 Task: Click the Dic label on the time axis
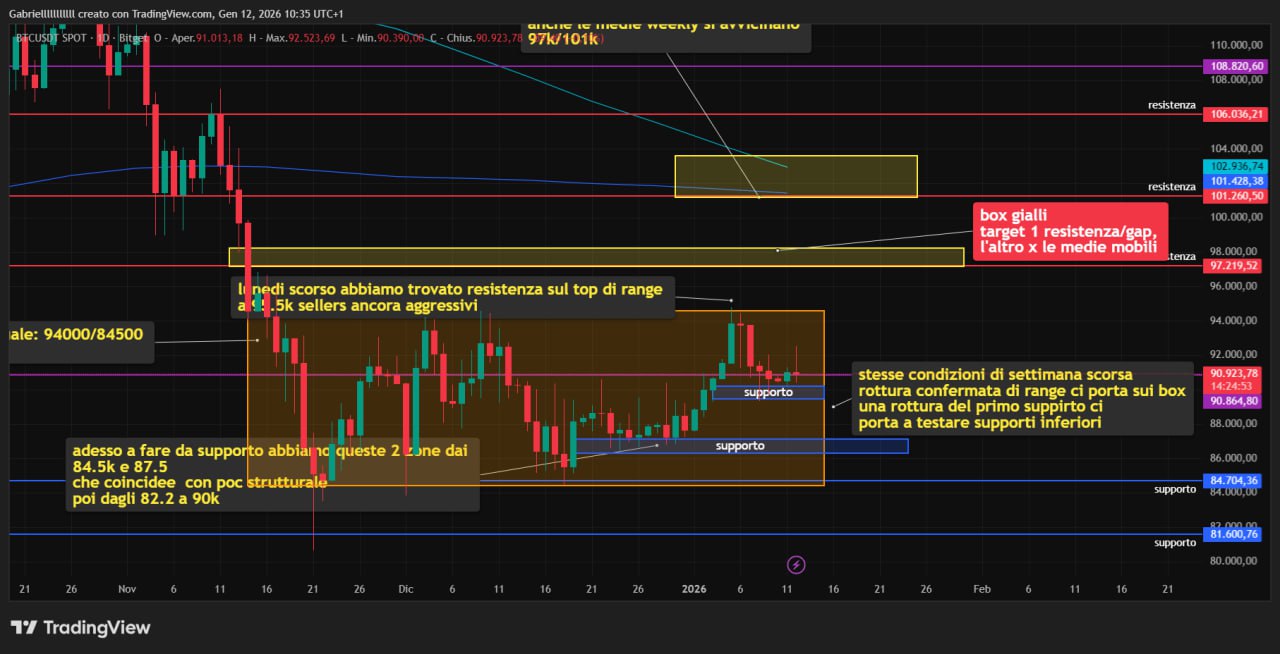[405, 590]
